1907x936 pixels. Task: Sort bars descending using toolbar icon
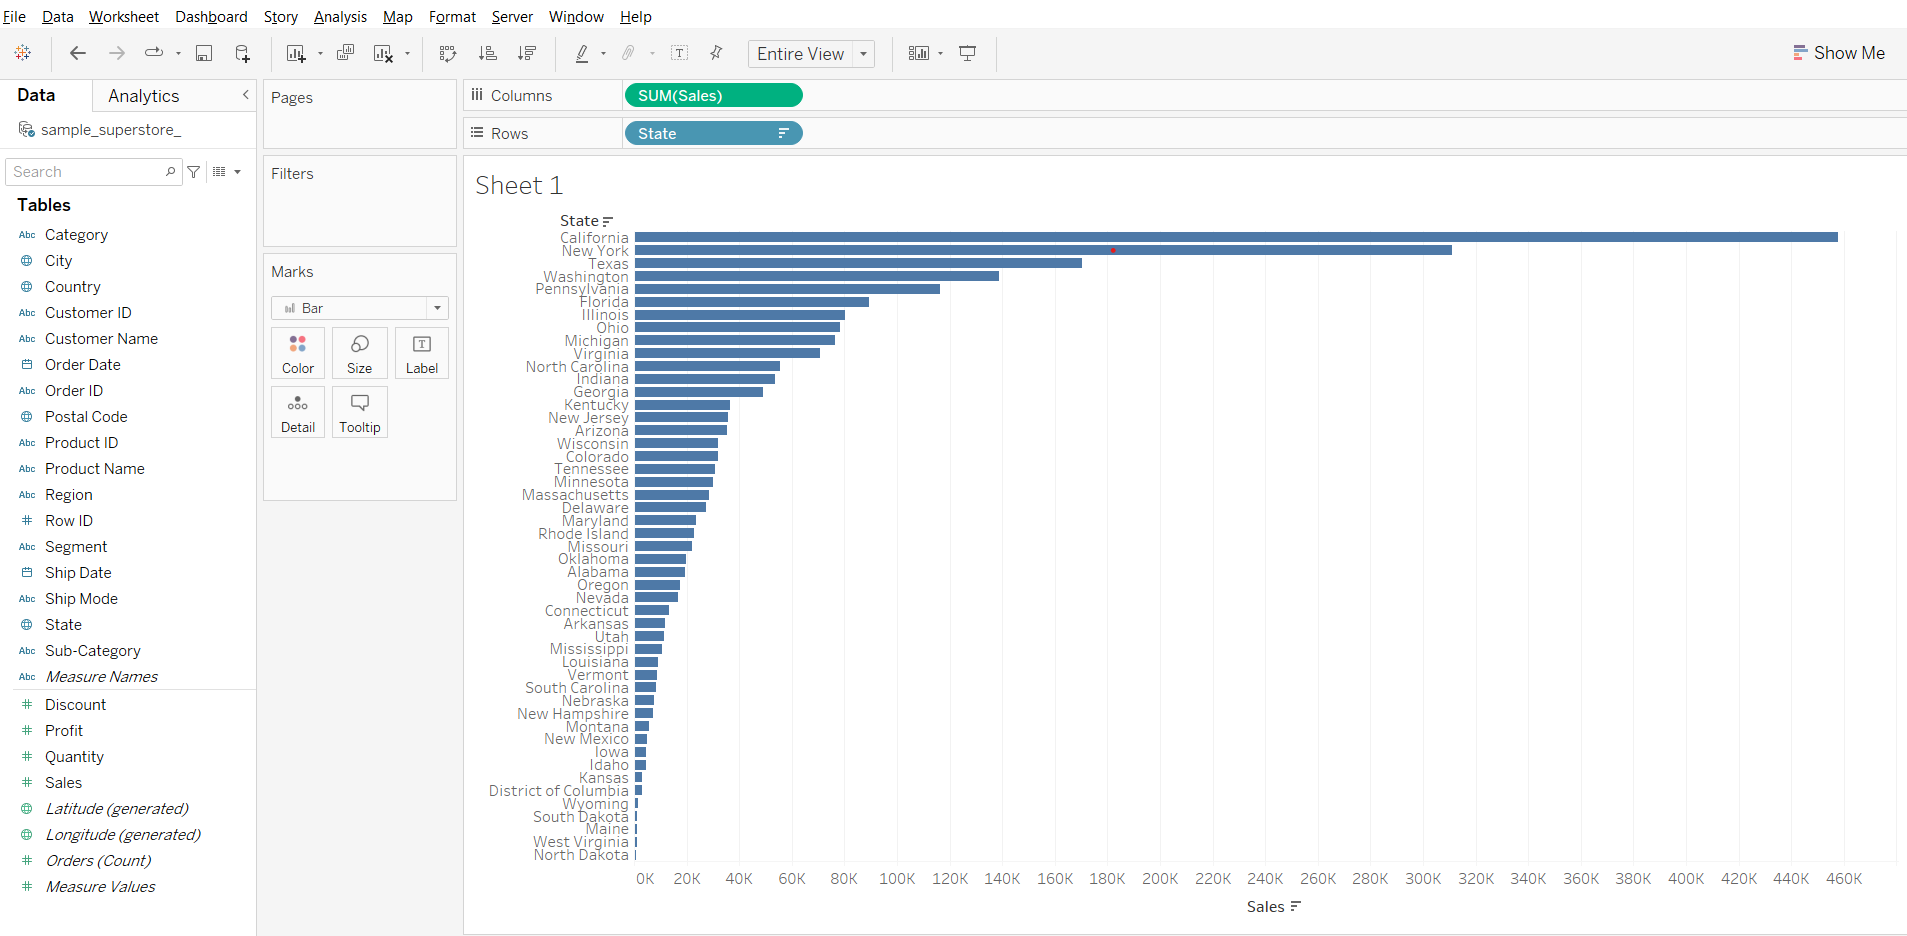point(527,53)
